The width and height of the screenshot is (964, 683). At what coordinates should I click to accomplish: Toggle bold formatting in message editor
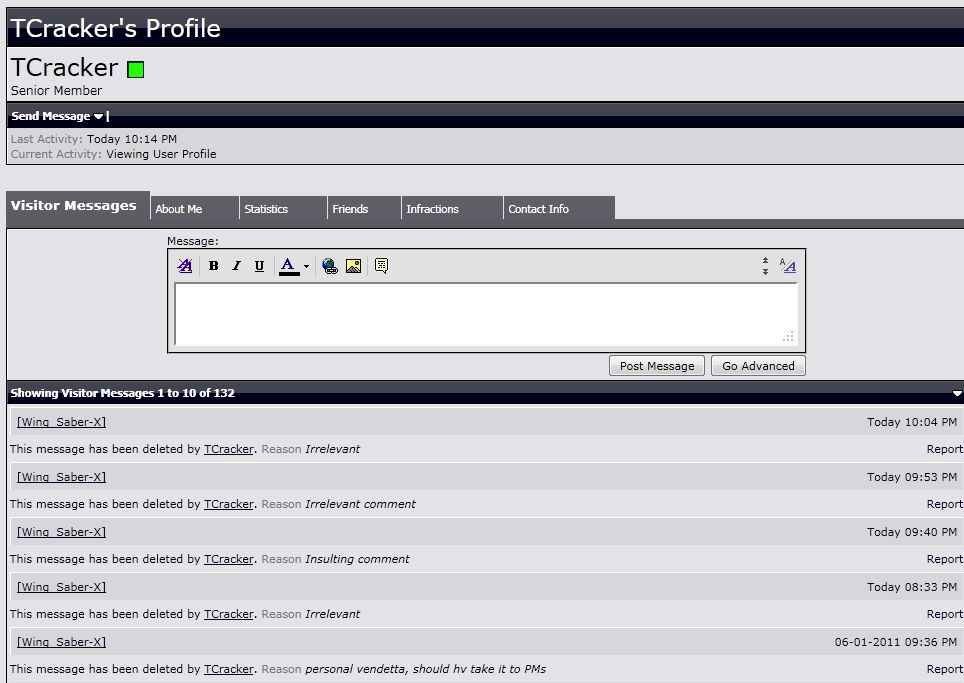[213, 266]
